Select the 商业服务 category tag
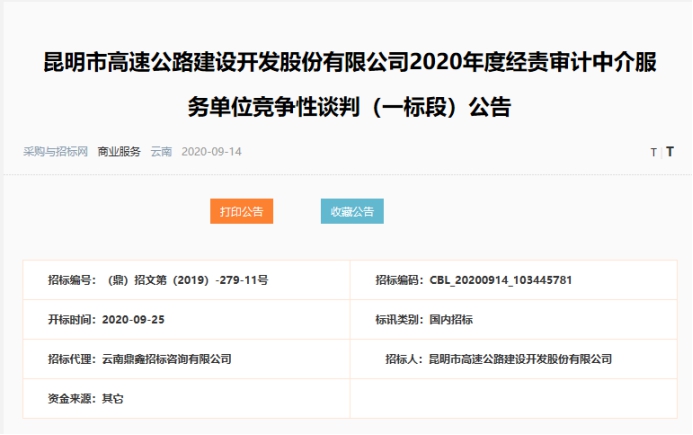Screen dimensions: 693x435 point(119,152)
